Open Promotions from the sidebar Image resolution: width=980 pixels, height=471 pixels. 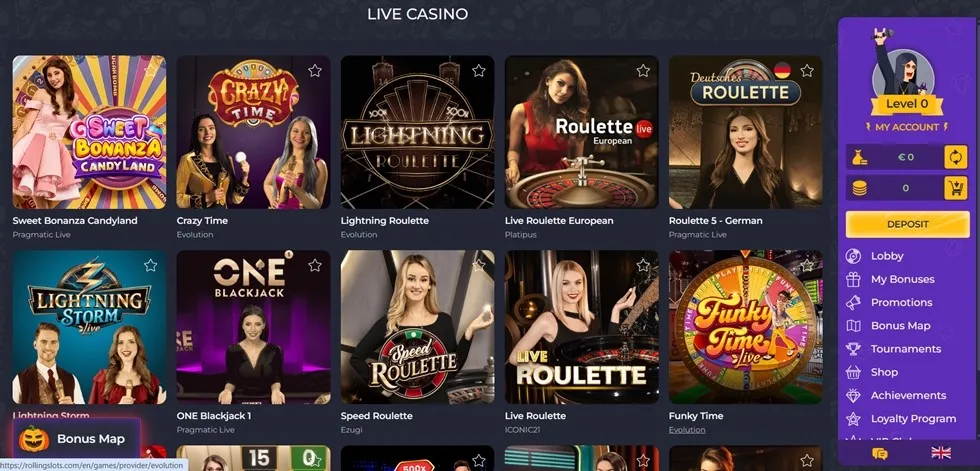click(901, 302)
